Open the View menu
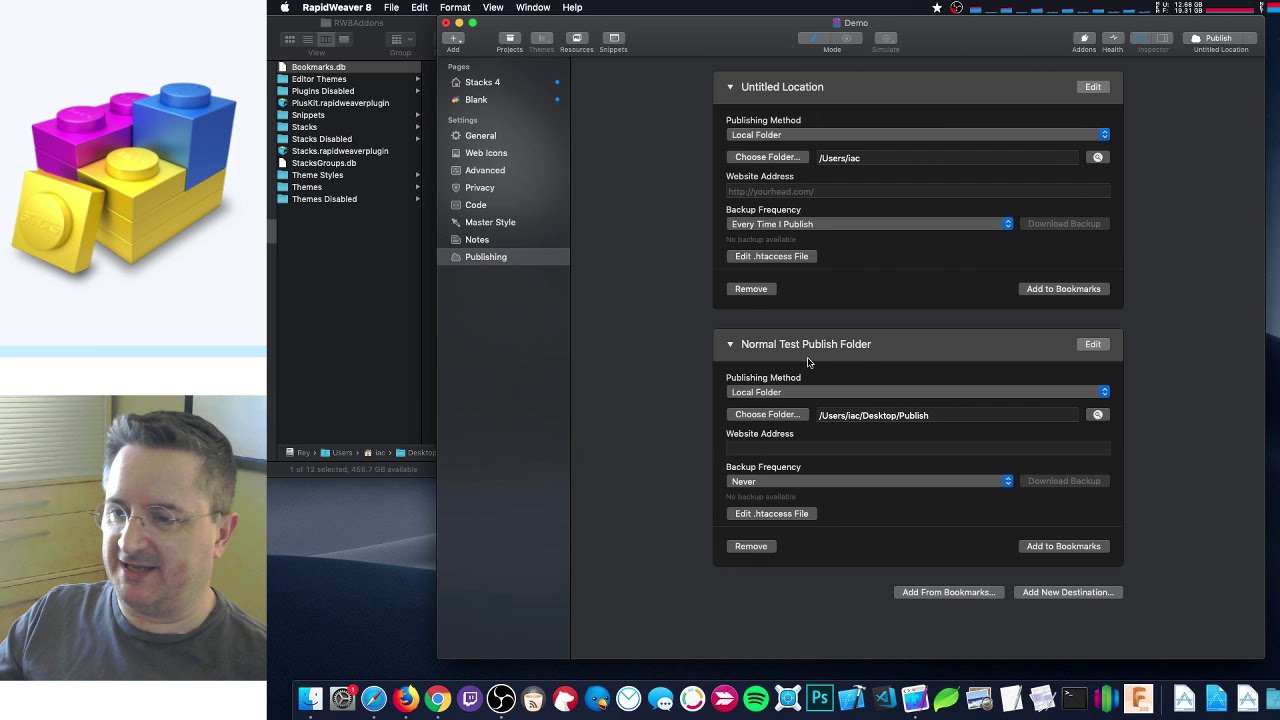Viewport: 1280px width, 720px height. (493, 7)
